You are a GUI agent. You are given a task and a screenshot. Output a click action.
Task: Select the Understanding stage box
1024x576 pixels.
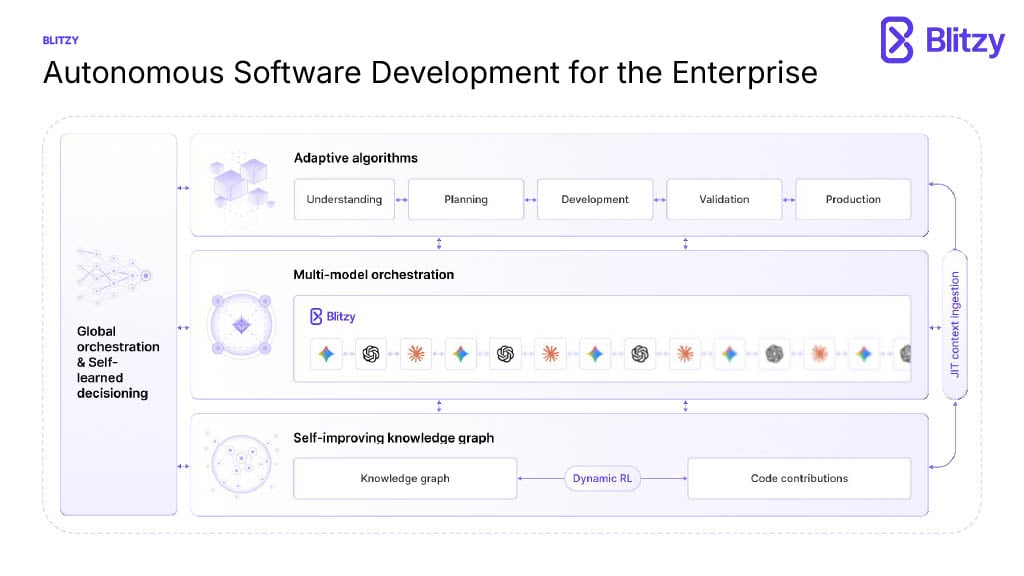(344, 199)
